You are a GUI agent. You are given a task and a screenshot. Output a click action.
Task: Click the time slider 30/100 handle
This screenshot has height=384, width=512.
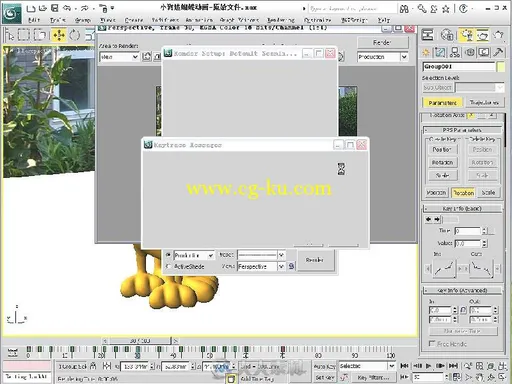click(140, 340)
